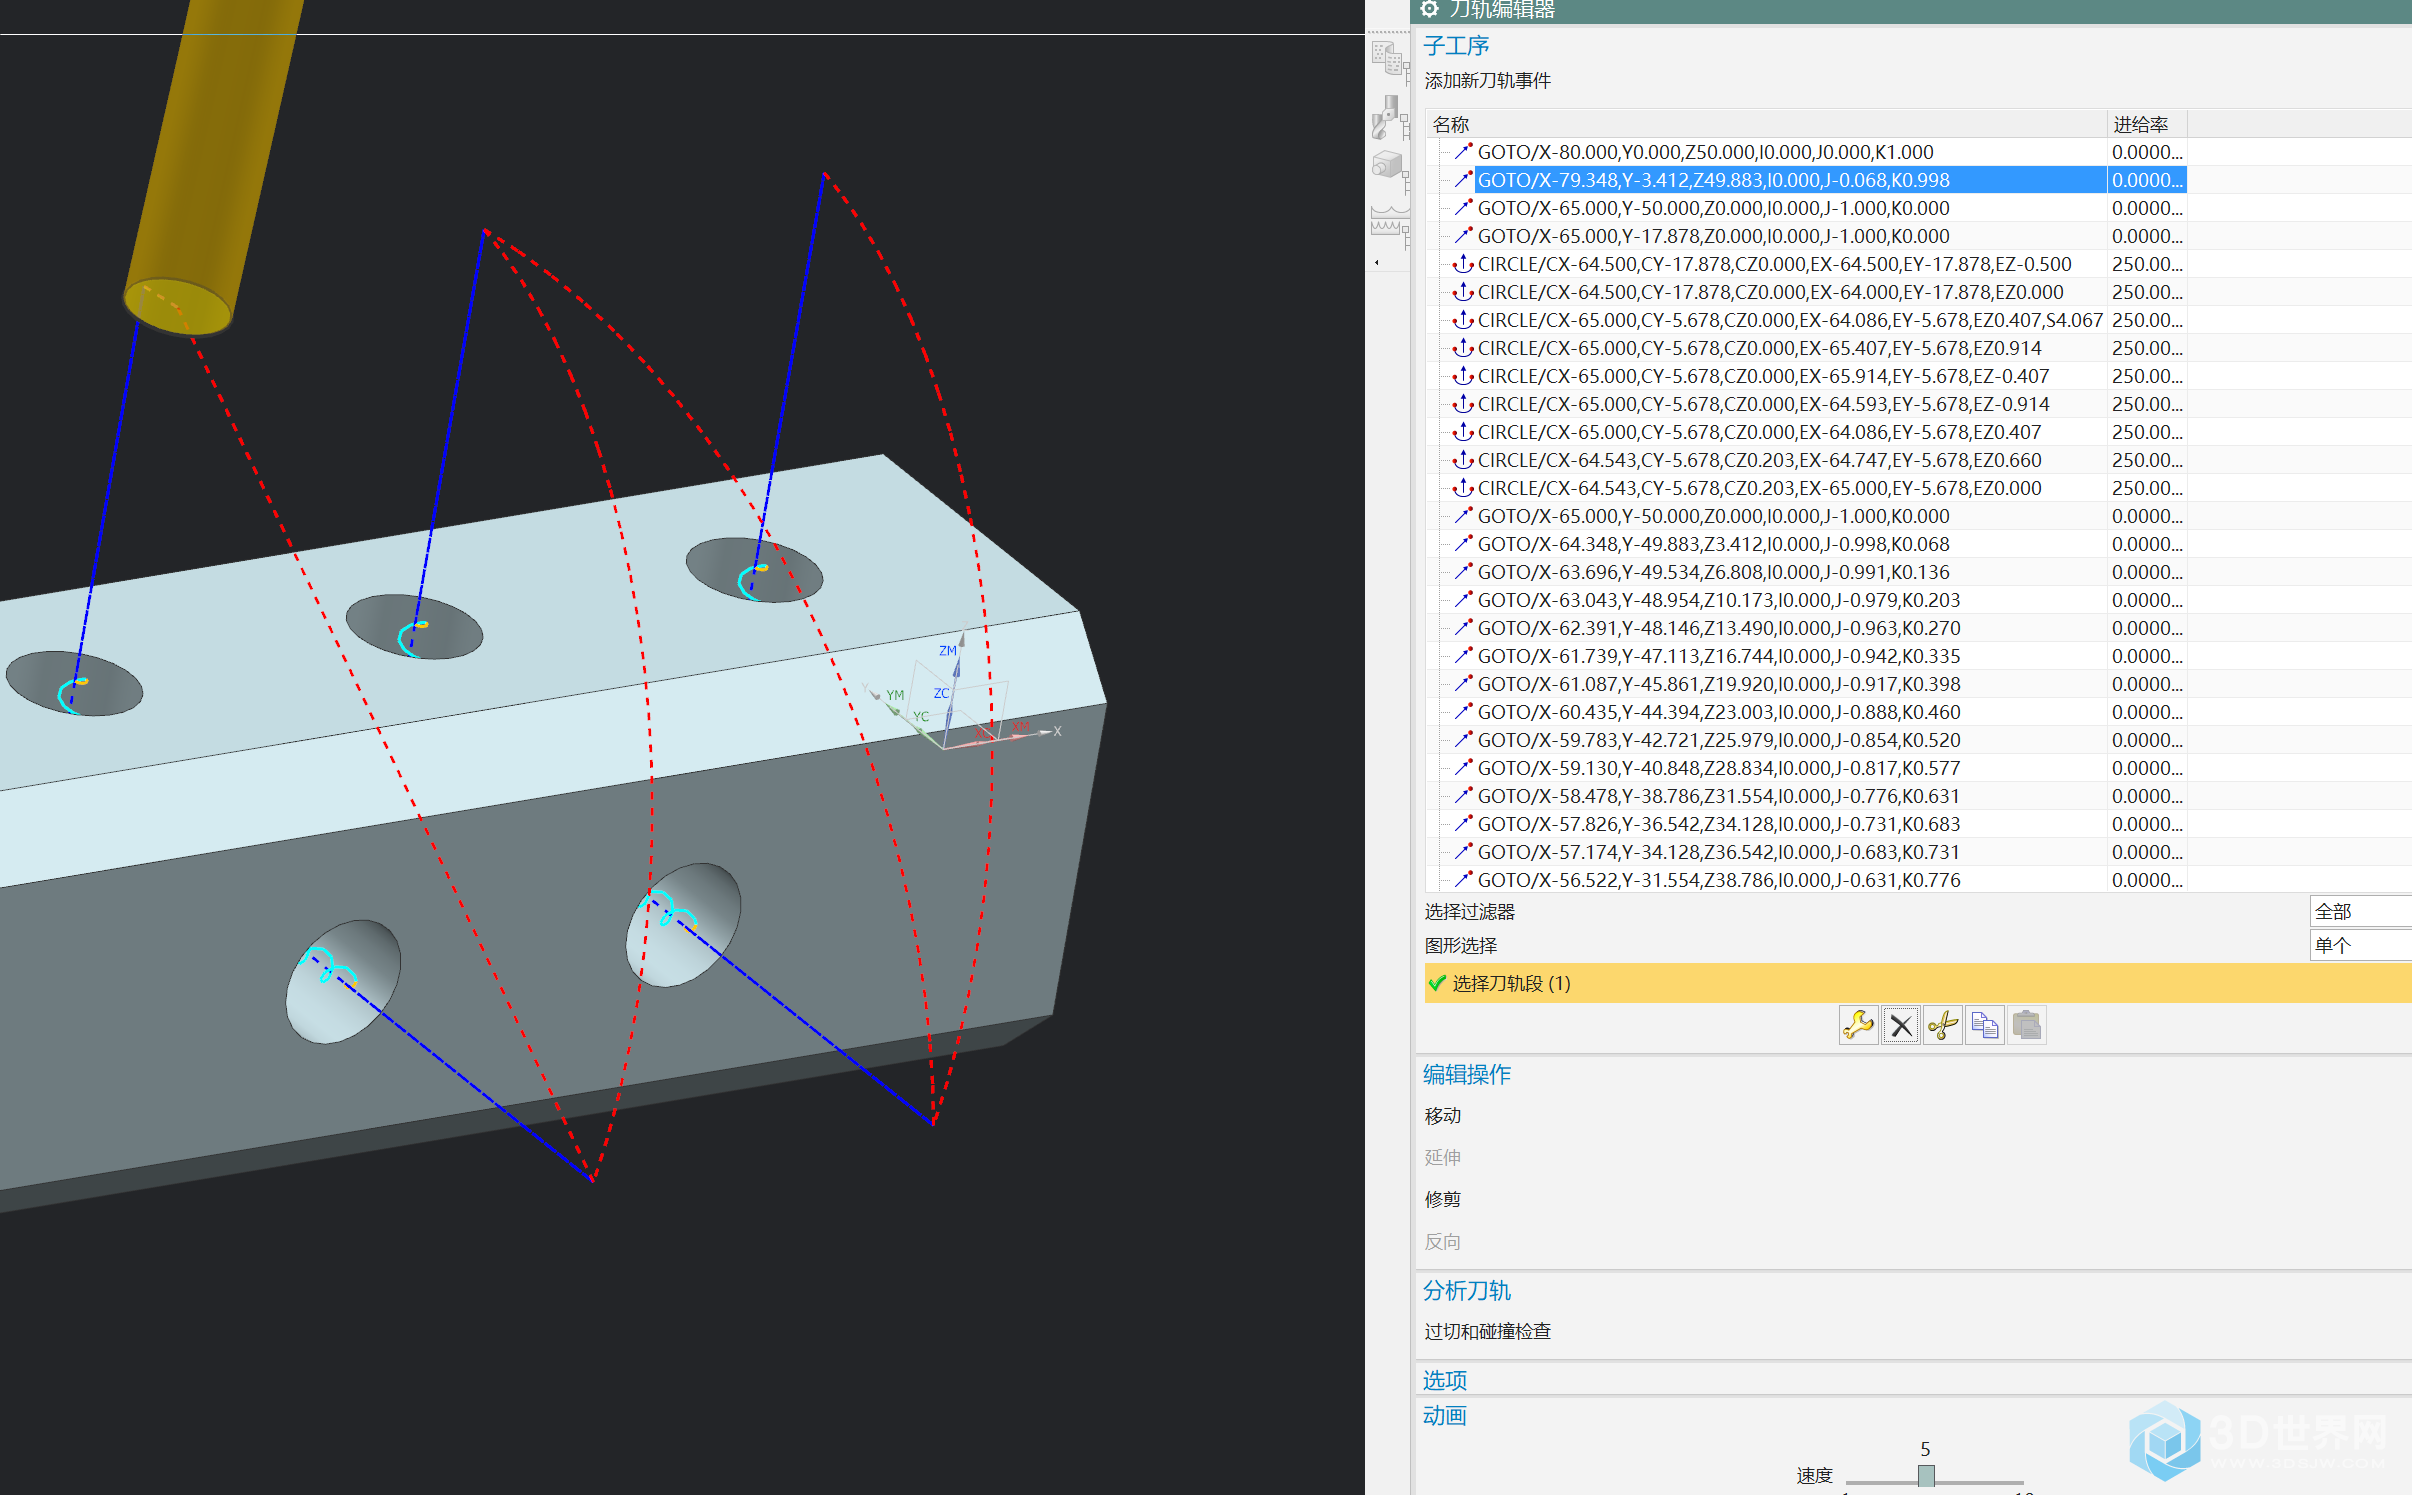Click the green check next to 选择刀轨段
The width and height of the screenshot is (2412, 1495).
[1437, 983]
